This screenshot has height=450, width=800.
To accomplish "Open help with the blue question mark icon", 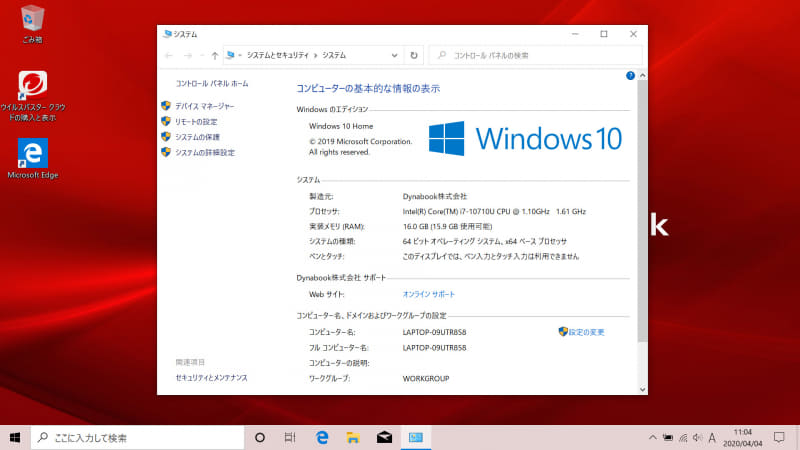I will [630, 76].
